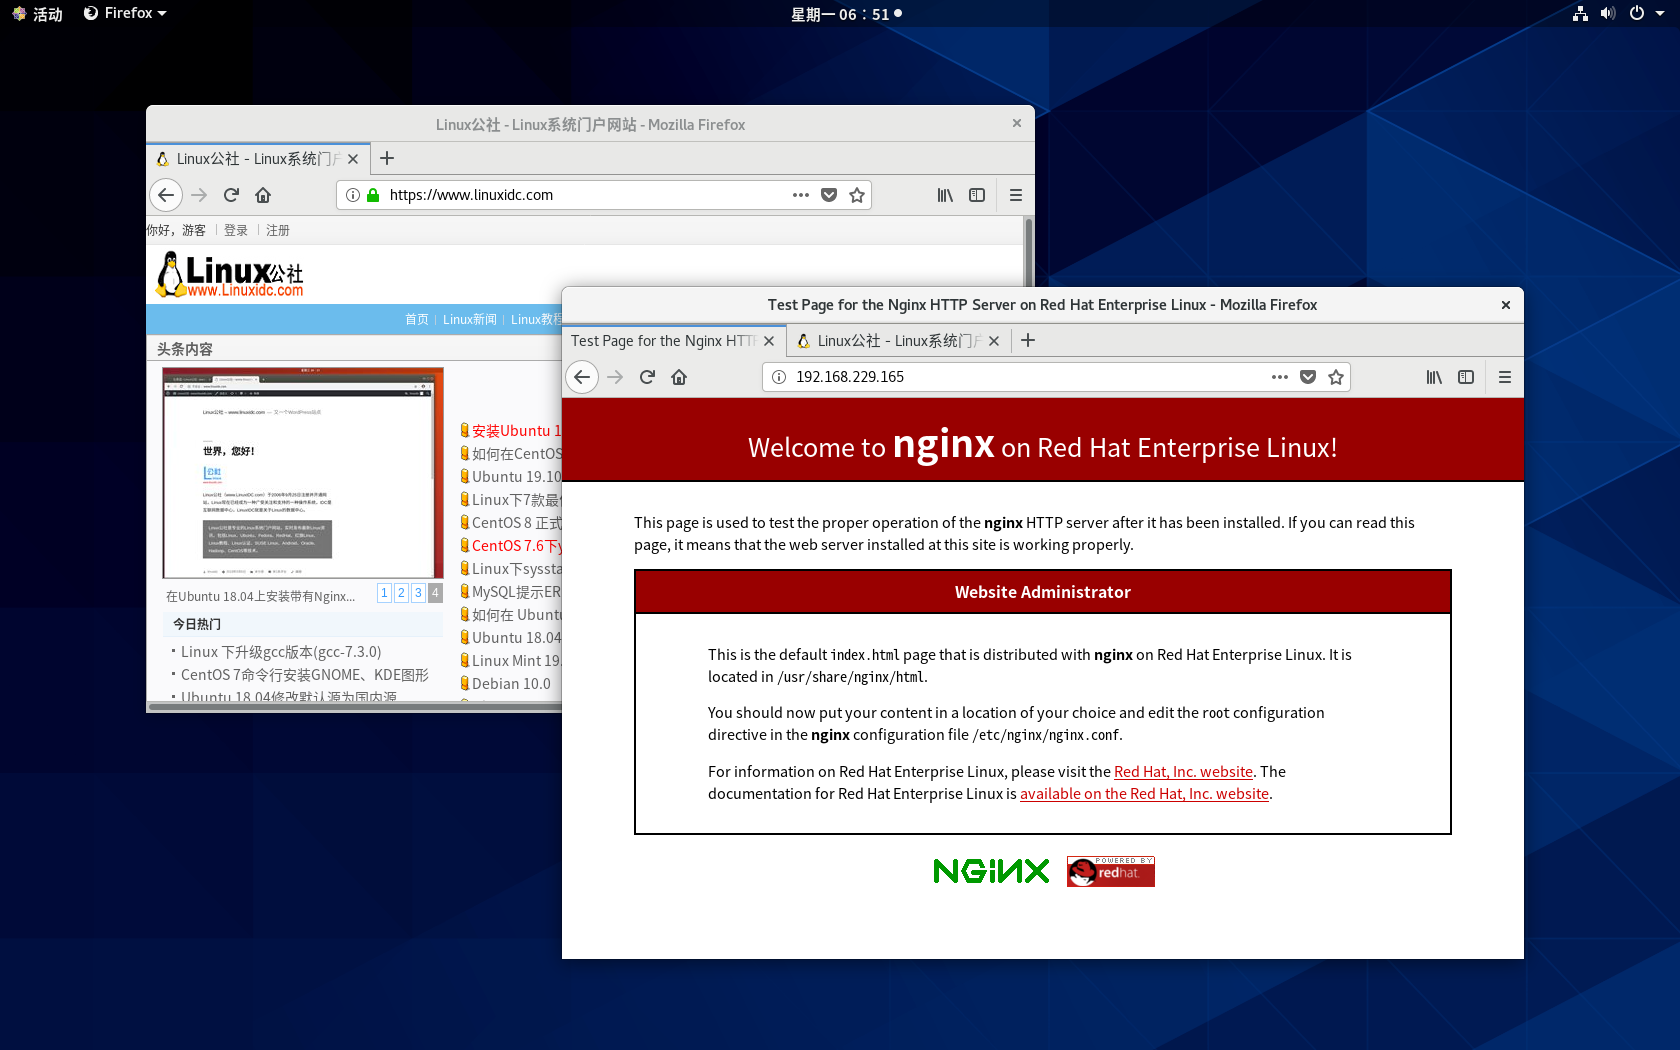Open hamburger menu in nginx Firefox window

pyautogui.click(x=1505, y=377)
